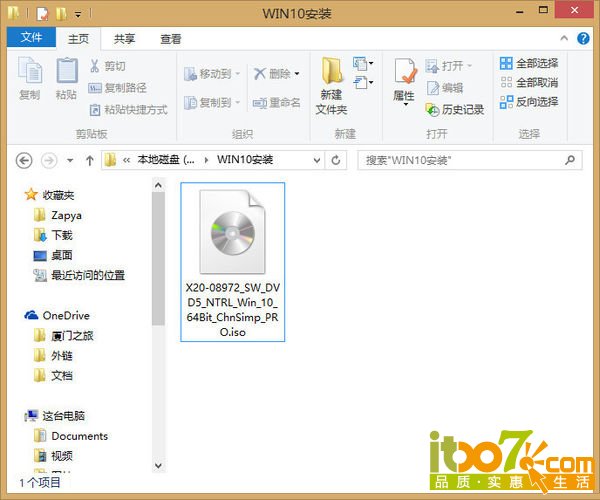Expand the address bar history dropdown
The image size is (600, 500).
click(x=317, y=160)
